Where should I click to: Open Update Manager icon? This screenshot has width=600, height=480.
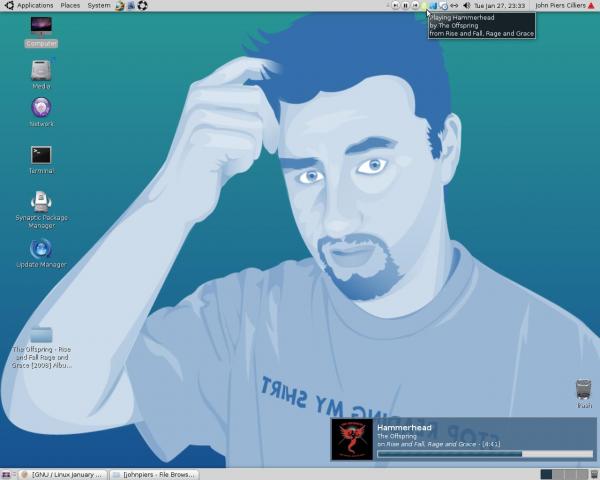pyautogui.click(x=41, y=248)
